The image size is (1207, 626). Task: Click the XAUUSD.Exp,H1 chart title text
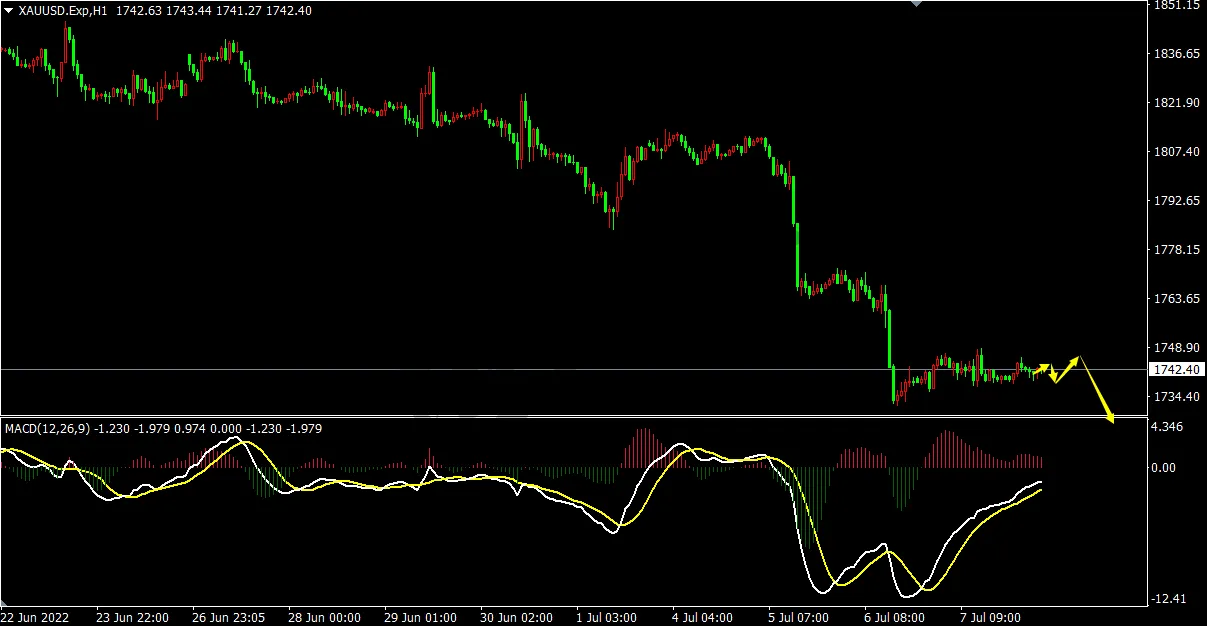(63, 10)
